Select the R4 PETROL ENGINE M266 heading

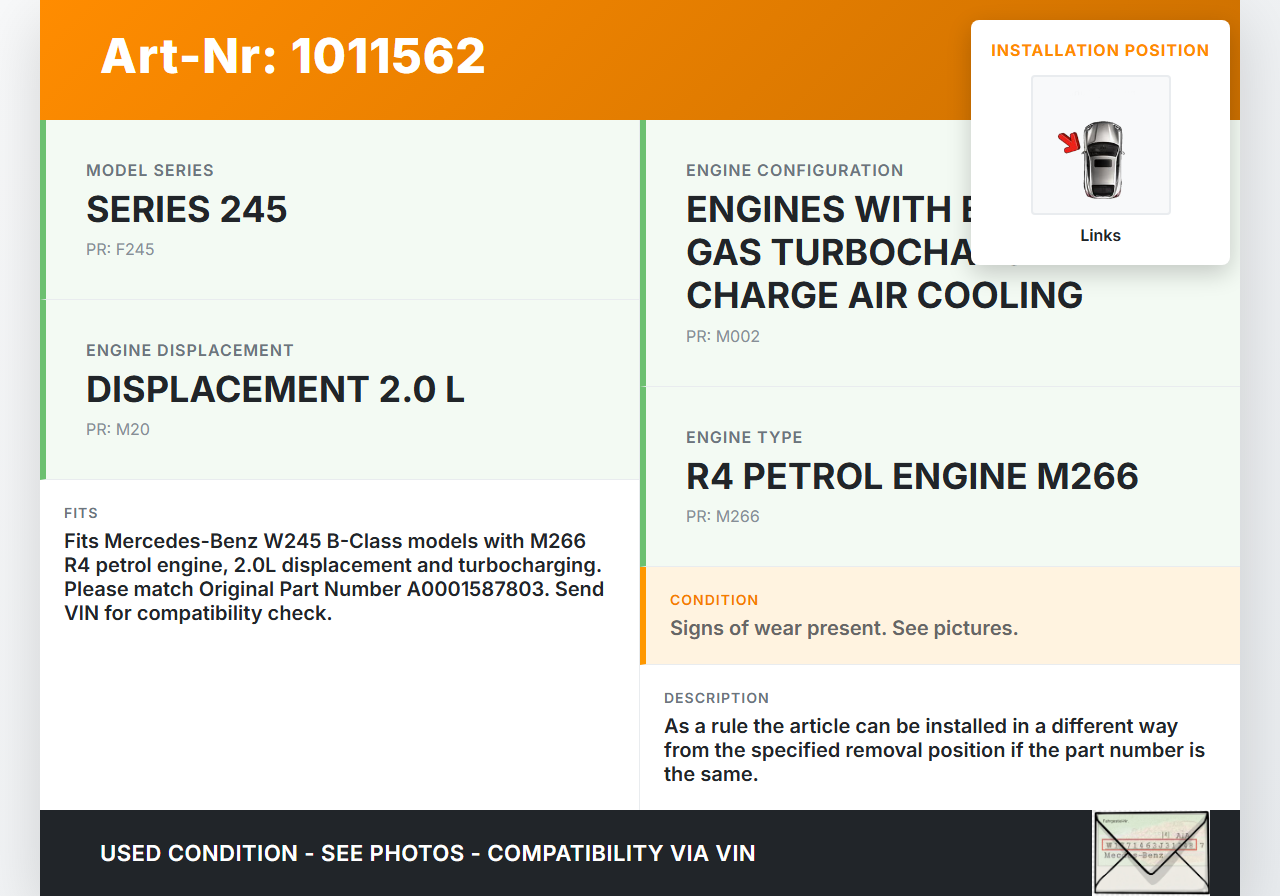[912, 476]
